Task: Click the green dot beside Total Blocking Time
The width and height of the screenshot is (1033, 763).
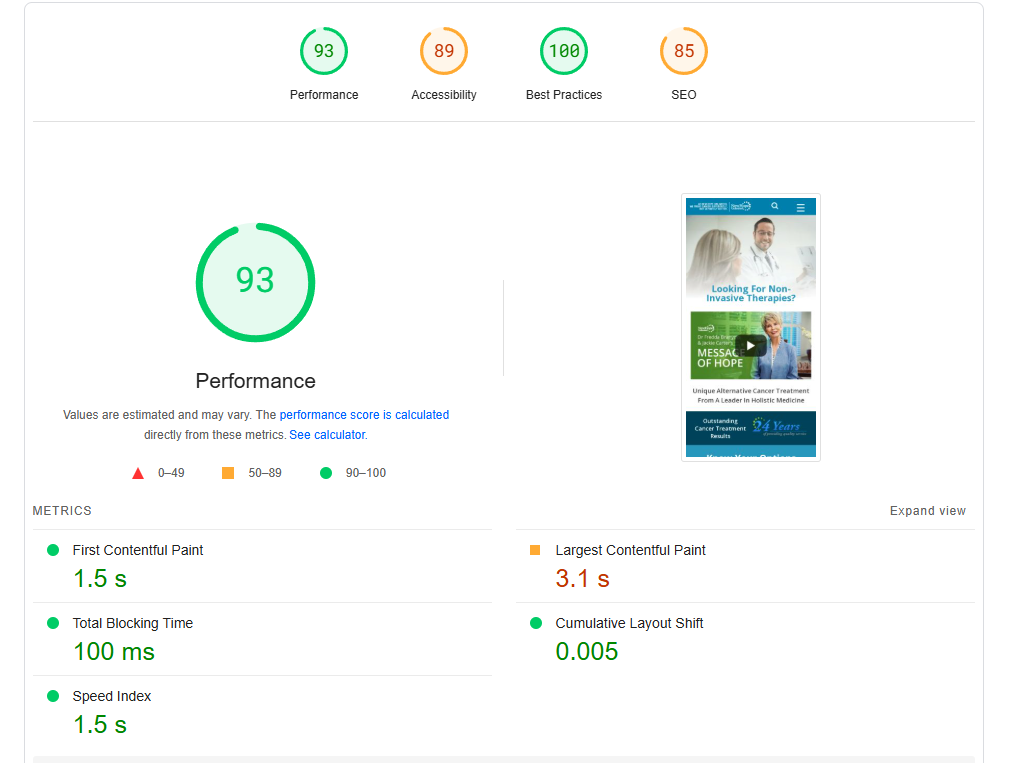Action: tap(53, 623)
